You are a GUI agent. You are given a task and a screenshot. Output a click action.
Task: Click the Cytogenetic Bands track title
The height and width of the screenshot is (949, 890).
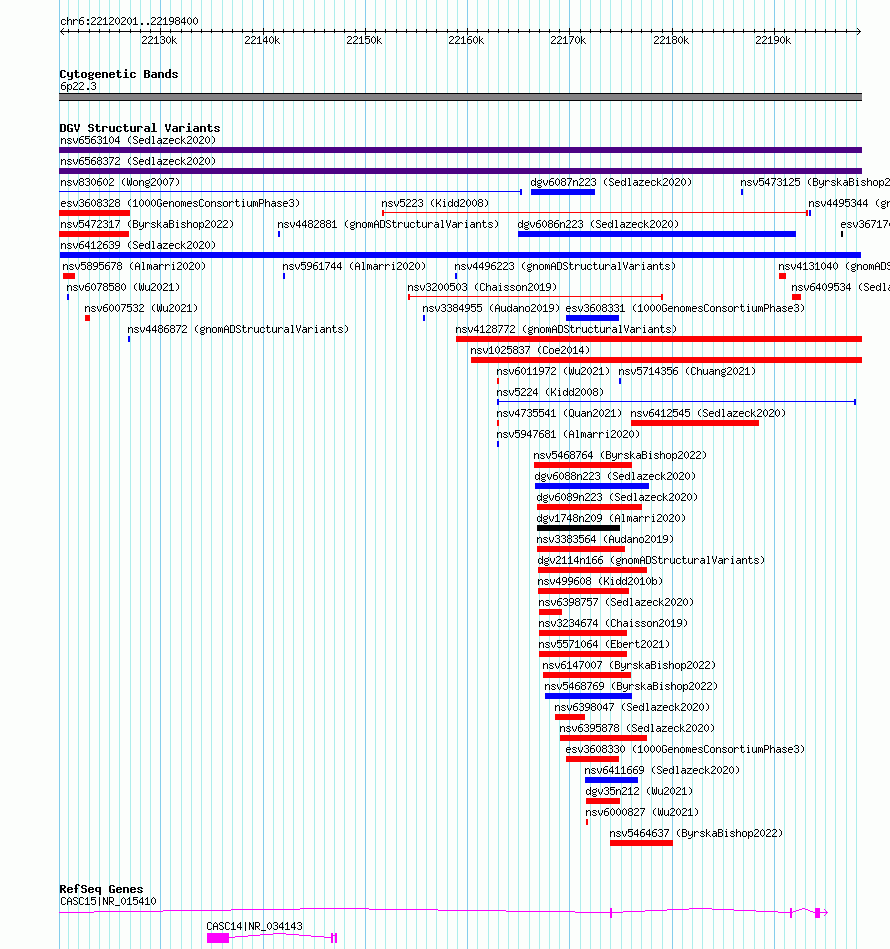click(x=119, y=74)
